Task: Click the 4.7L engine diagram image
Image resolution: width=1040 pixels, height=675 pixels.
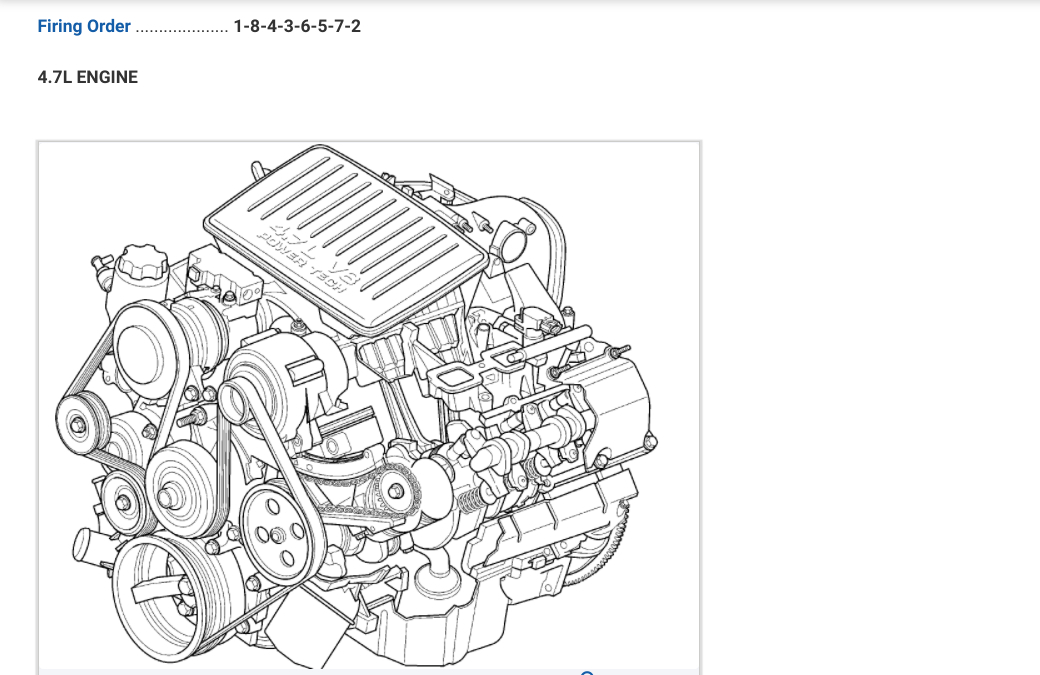Action: 369,407
